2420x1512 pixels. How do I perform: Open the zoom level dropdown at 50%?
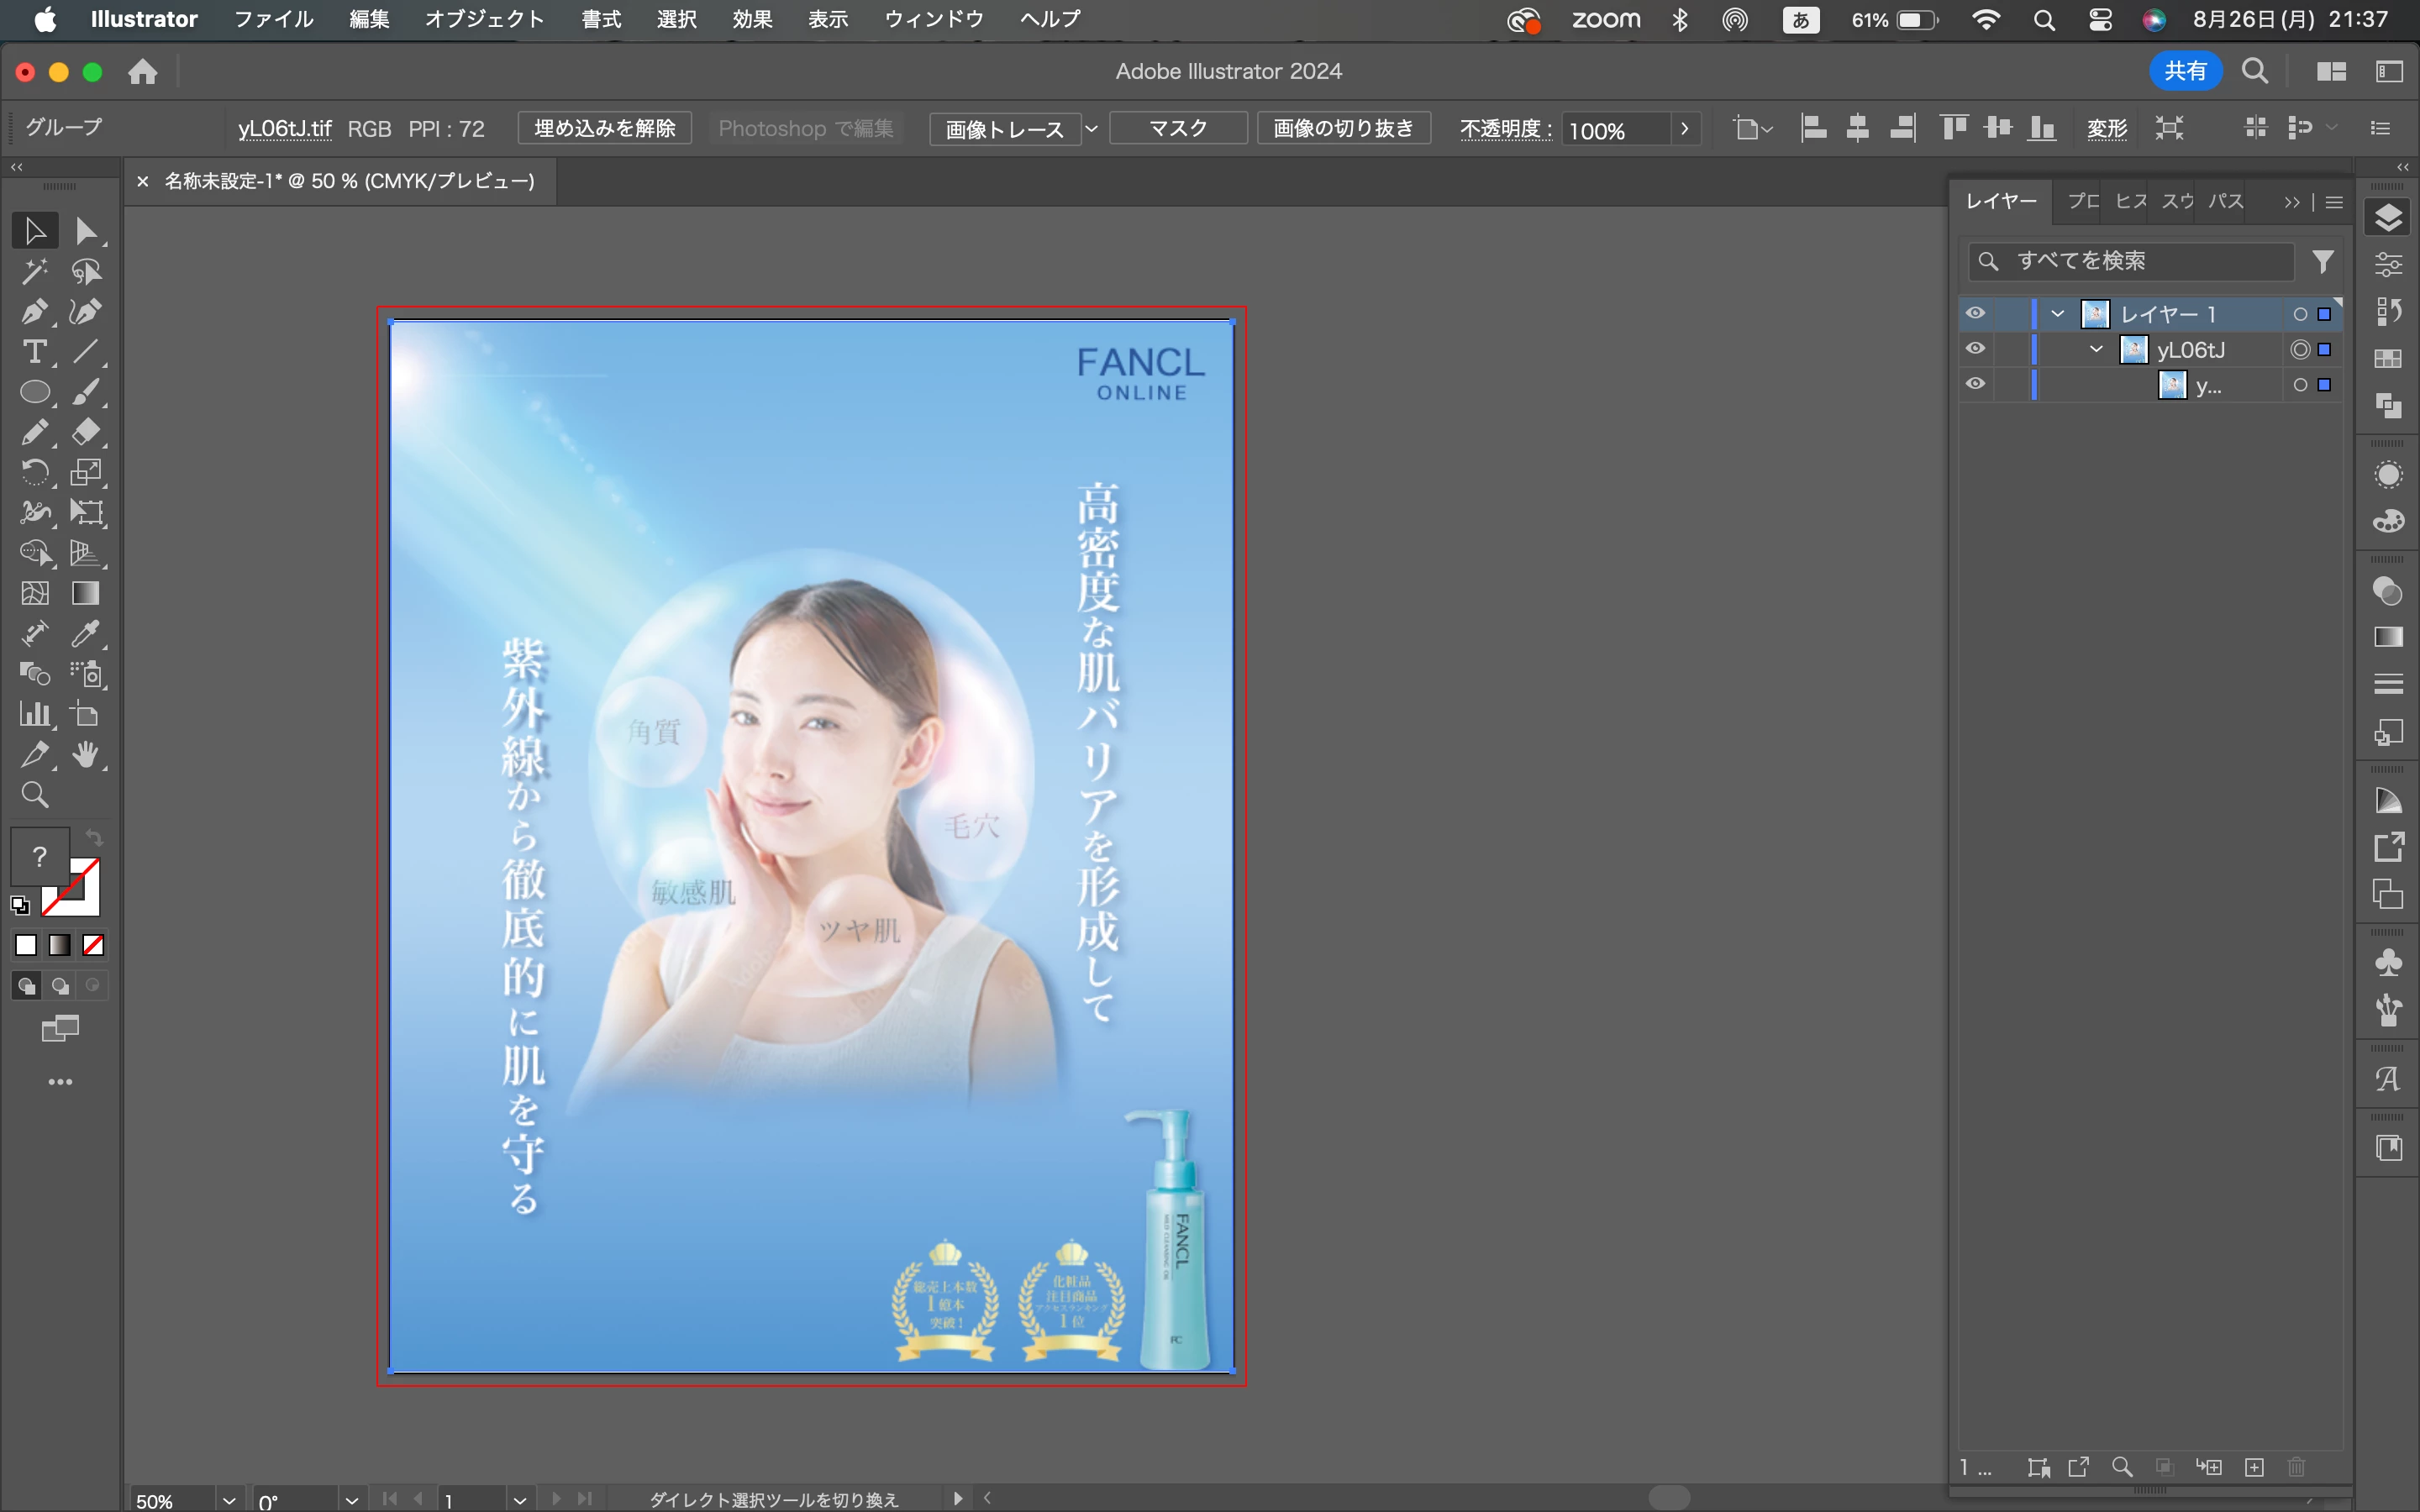click(229, 1500)
